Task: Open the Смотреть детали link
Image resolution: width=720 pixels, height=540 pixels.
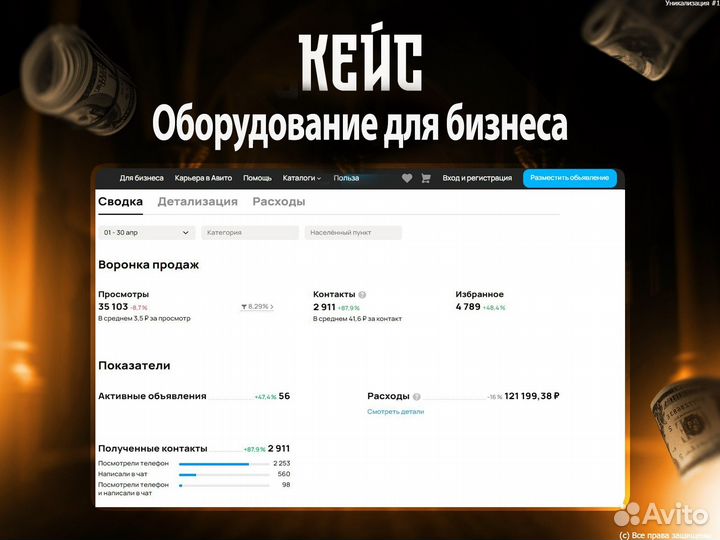Action: coord(395,412)
